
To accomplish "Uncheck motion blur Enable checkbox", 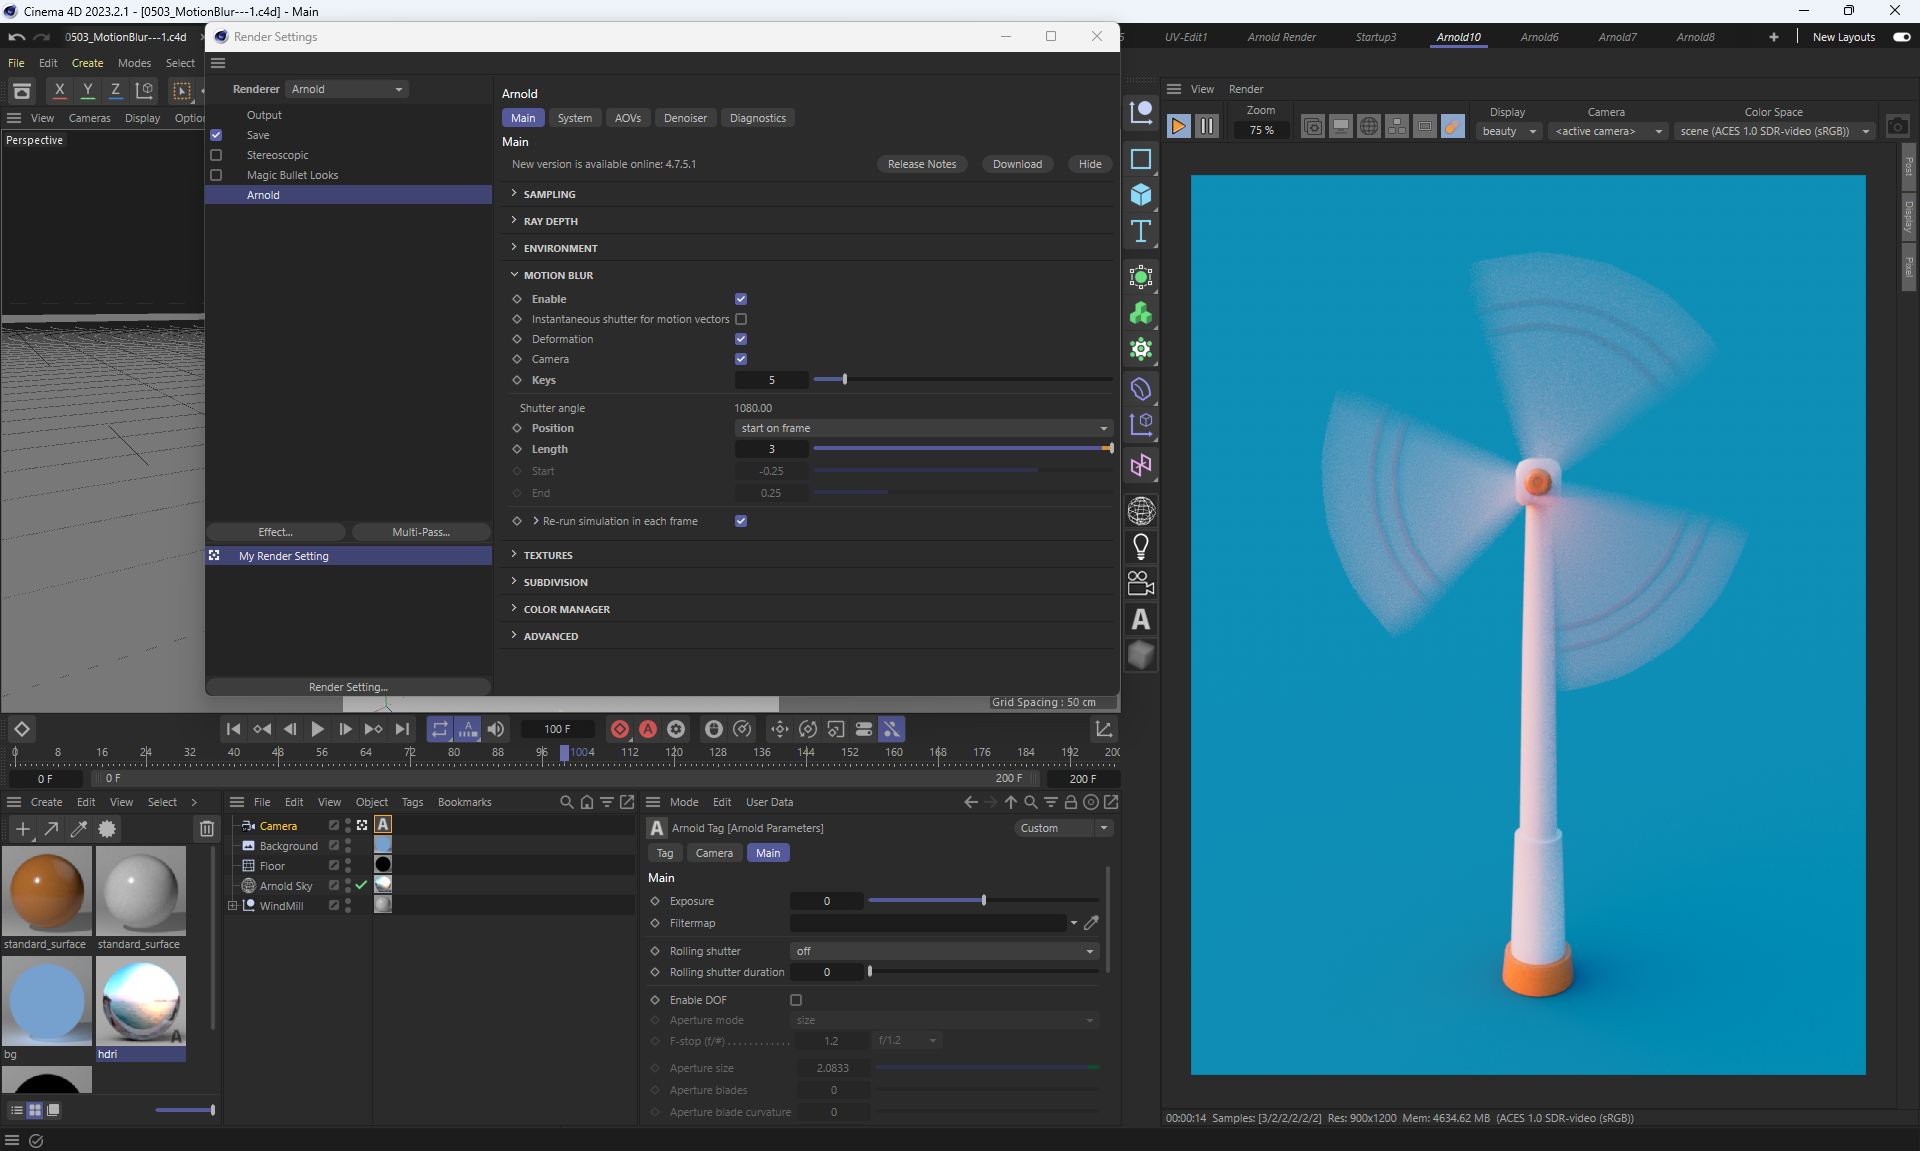I will coord(741,299).
